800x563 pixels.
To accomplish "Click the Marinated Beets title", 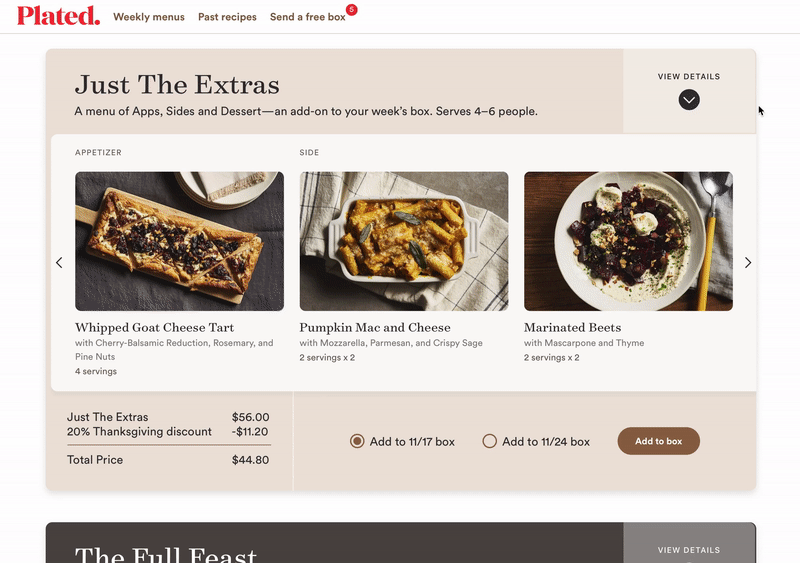I will point(572,327).
